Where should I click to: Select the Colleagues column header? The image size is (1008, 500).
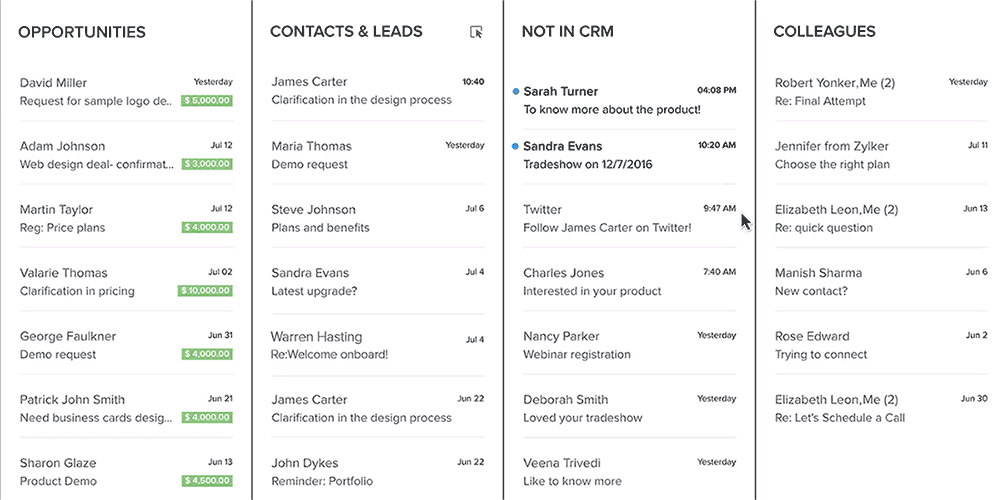pyautogui.click(x=824, y=32)
